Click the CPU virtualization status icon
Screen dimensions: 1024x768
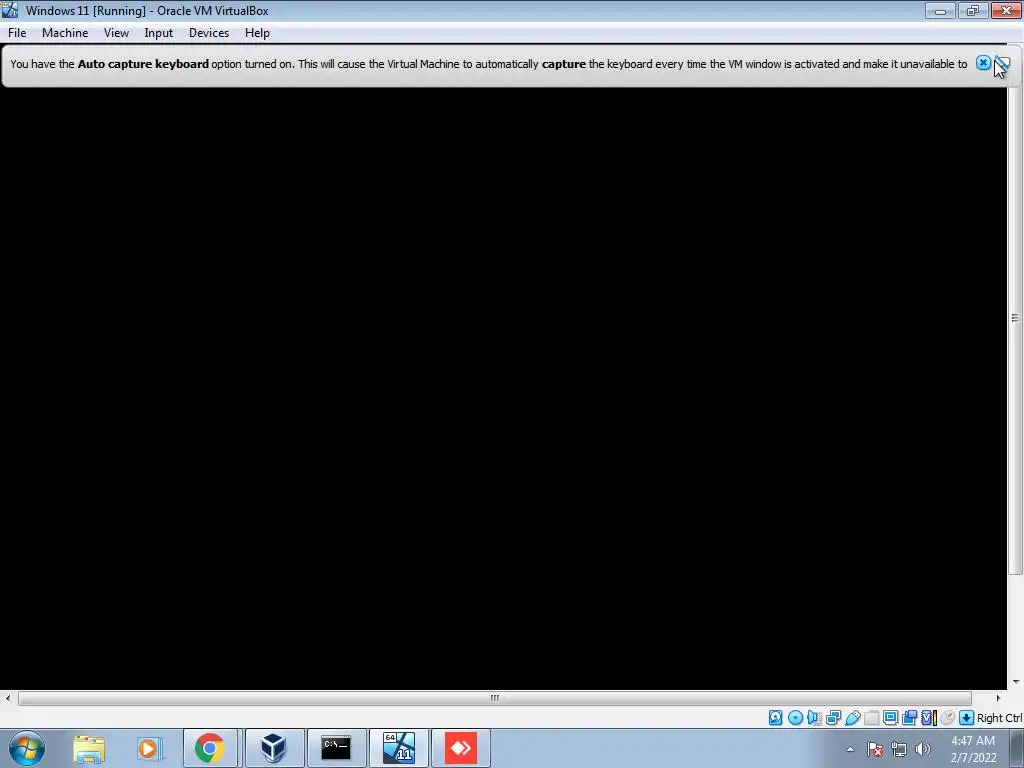coord(929,718)
